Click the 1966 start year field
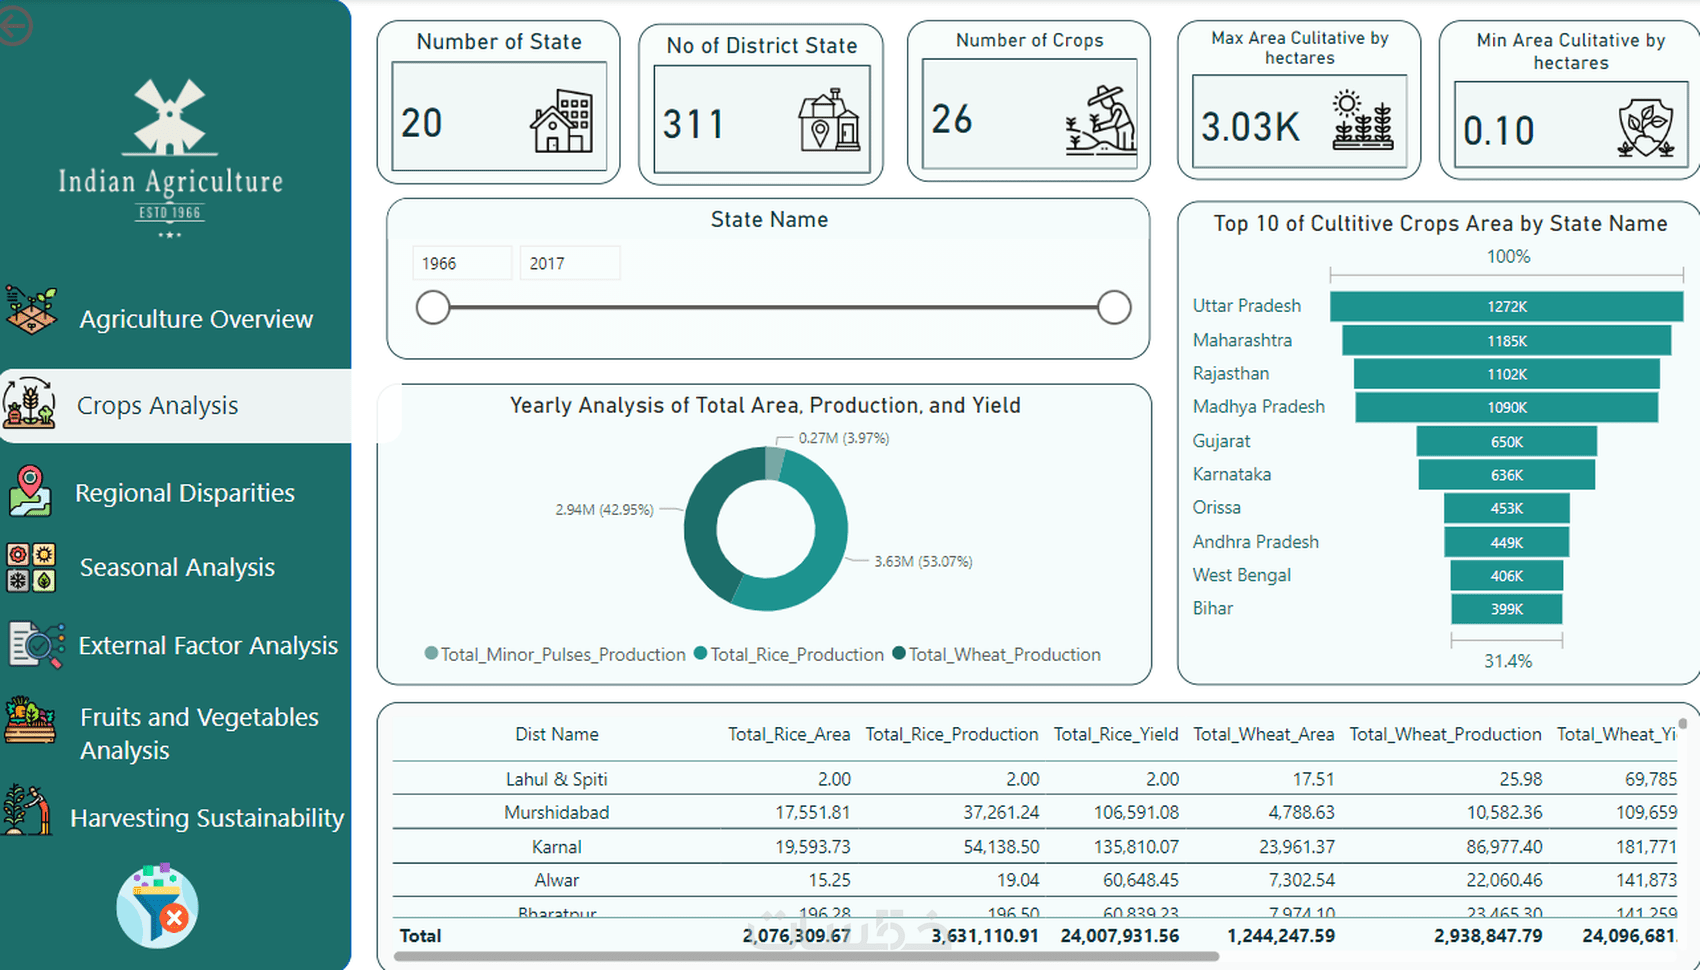Screen dimensions: 1700x970 pos(462,263)
